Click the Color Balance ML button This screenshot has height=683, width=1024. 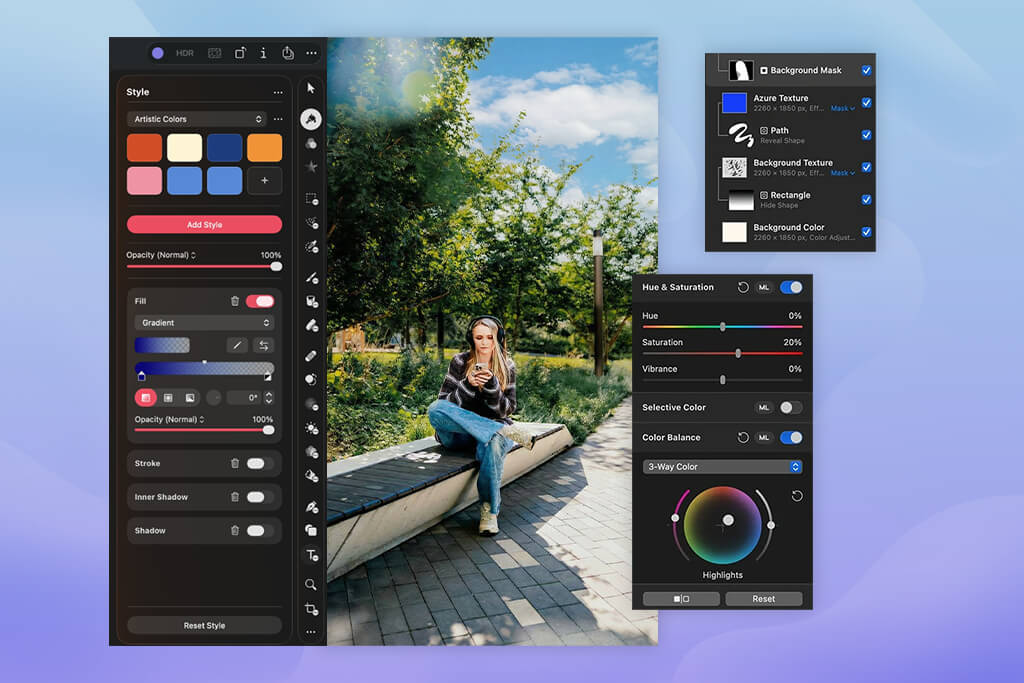coord(763,437)
